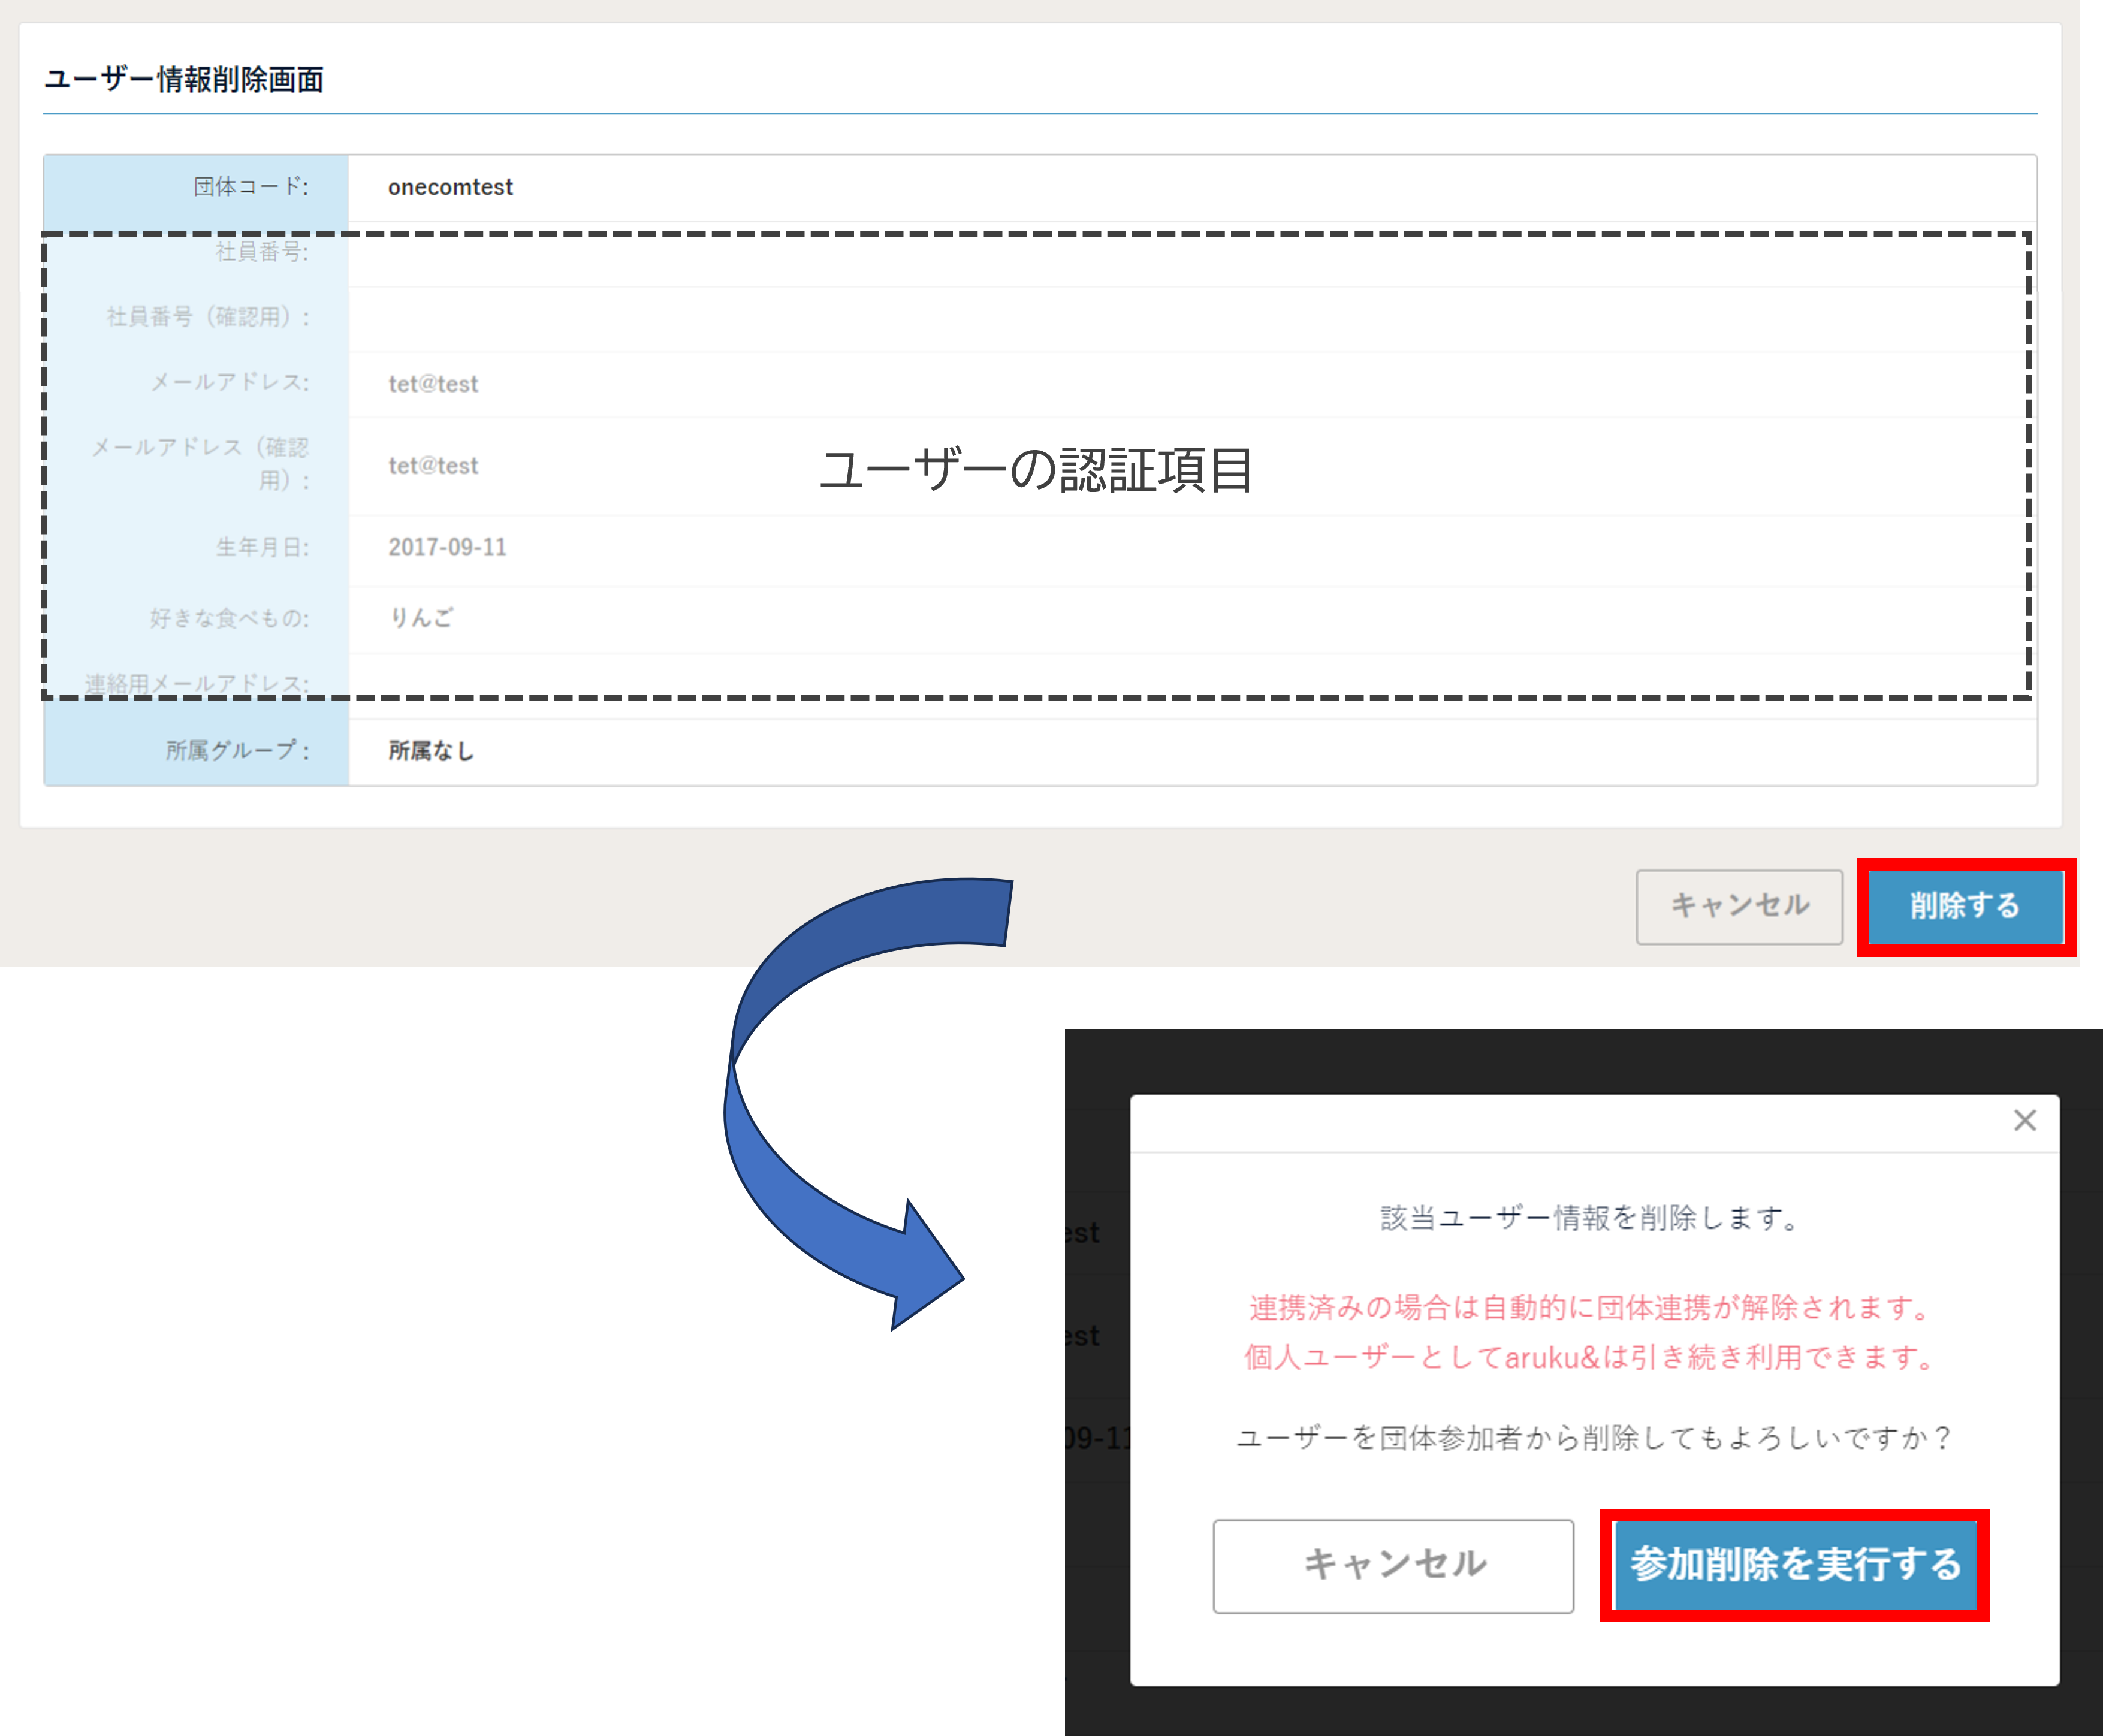
Task: Click the onecomtest group code value
Action: pyautogui.click(x=450, y=187)
